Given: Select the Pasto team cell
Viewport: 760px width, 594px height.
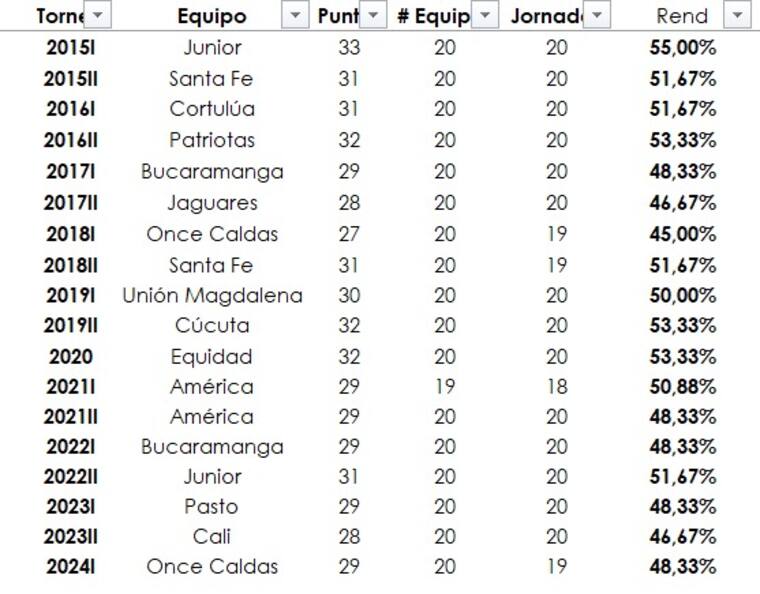Looking at the screenshot, I should 212,506.
